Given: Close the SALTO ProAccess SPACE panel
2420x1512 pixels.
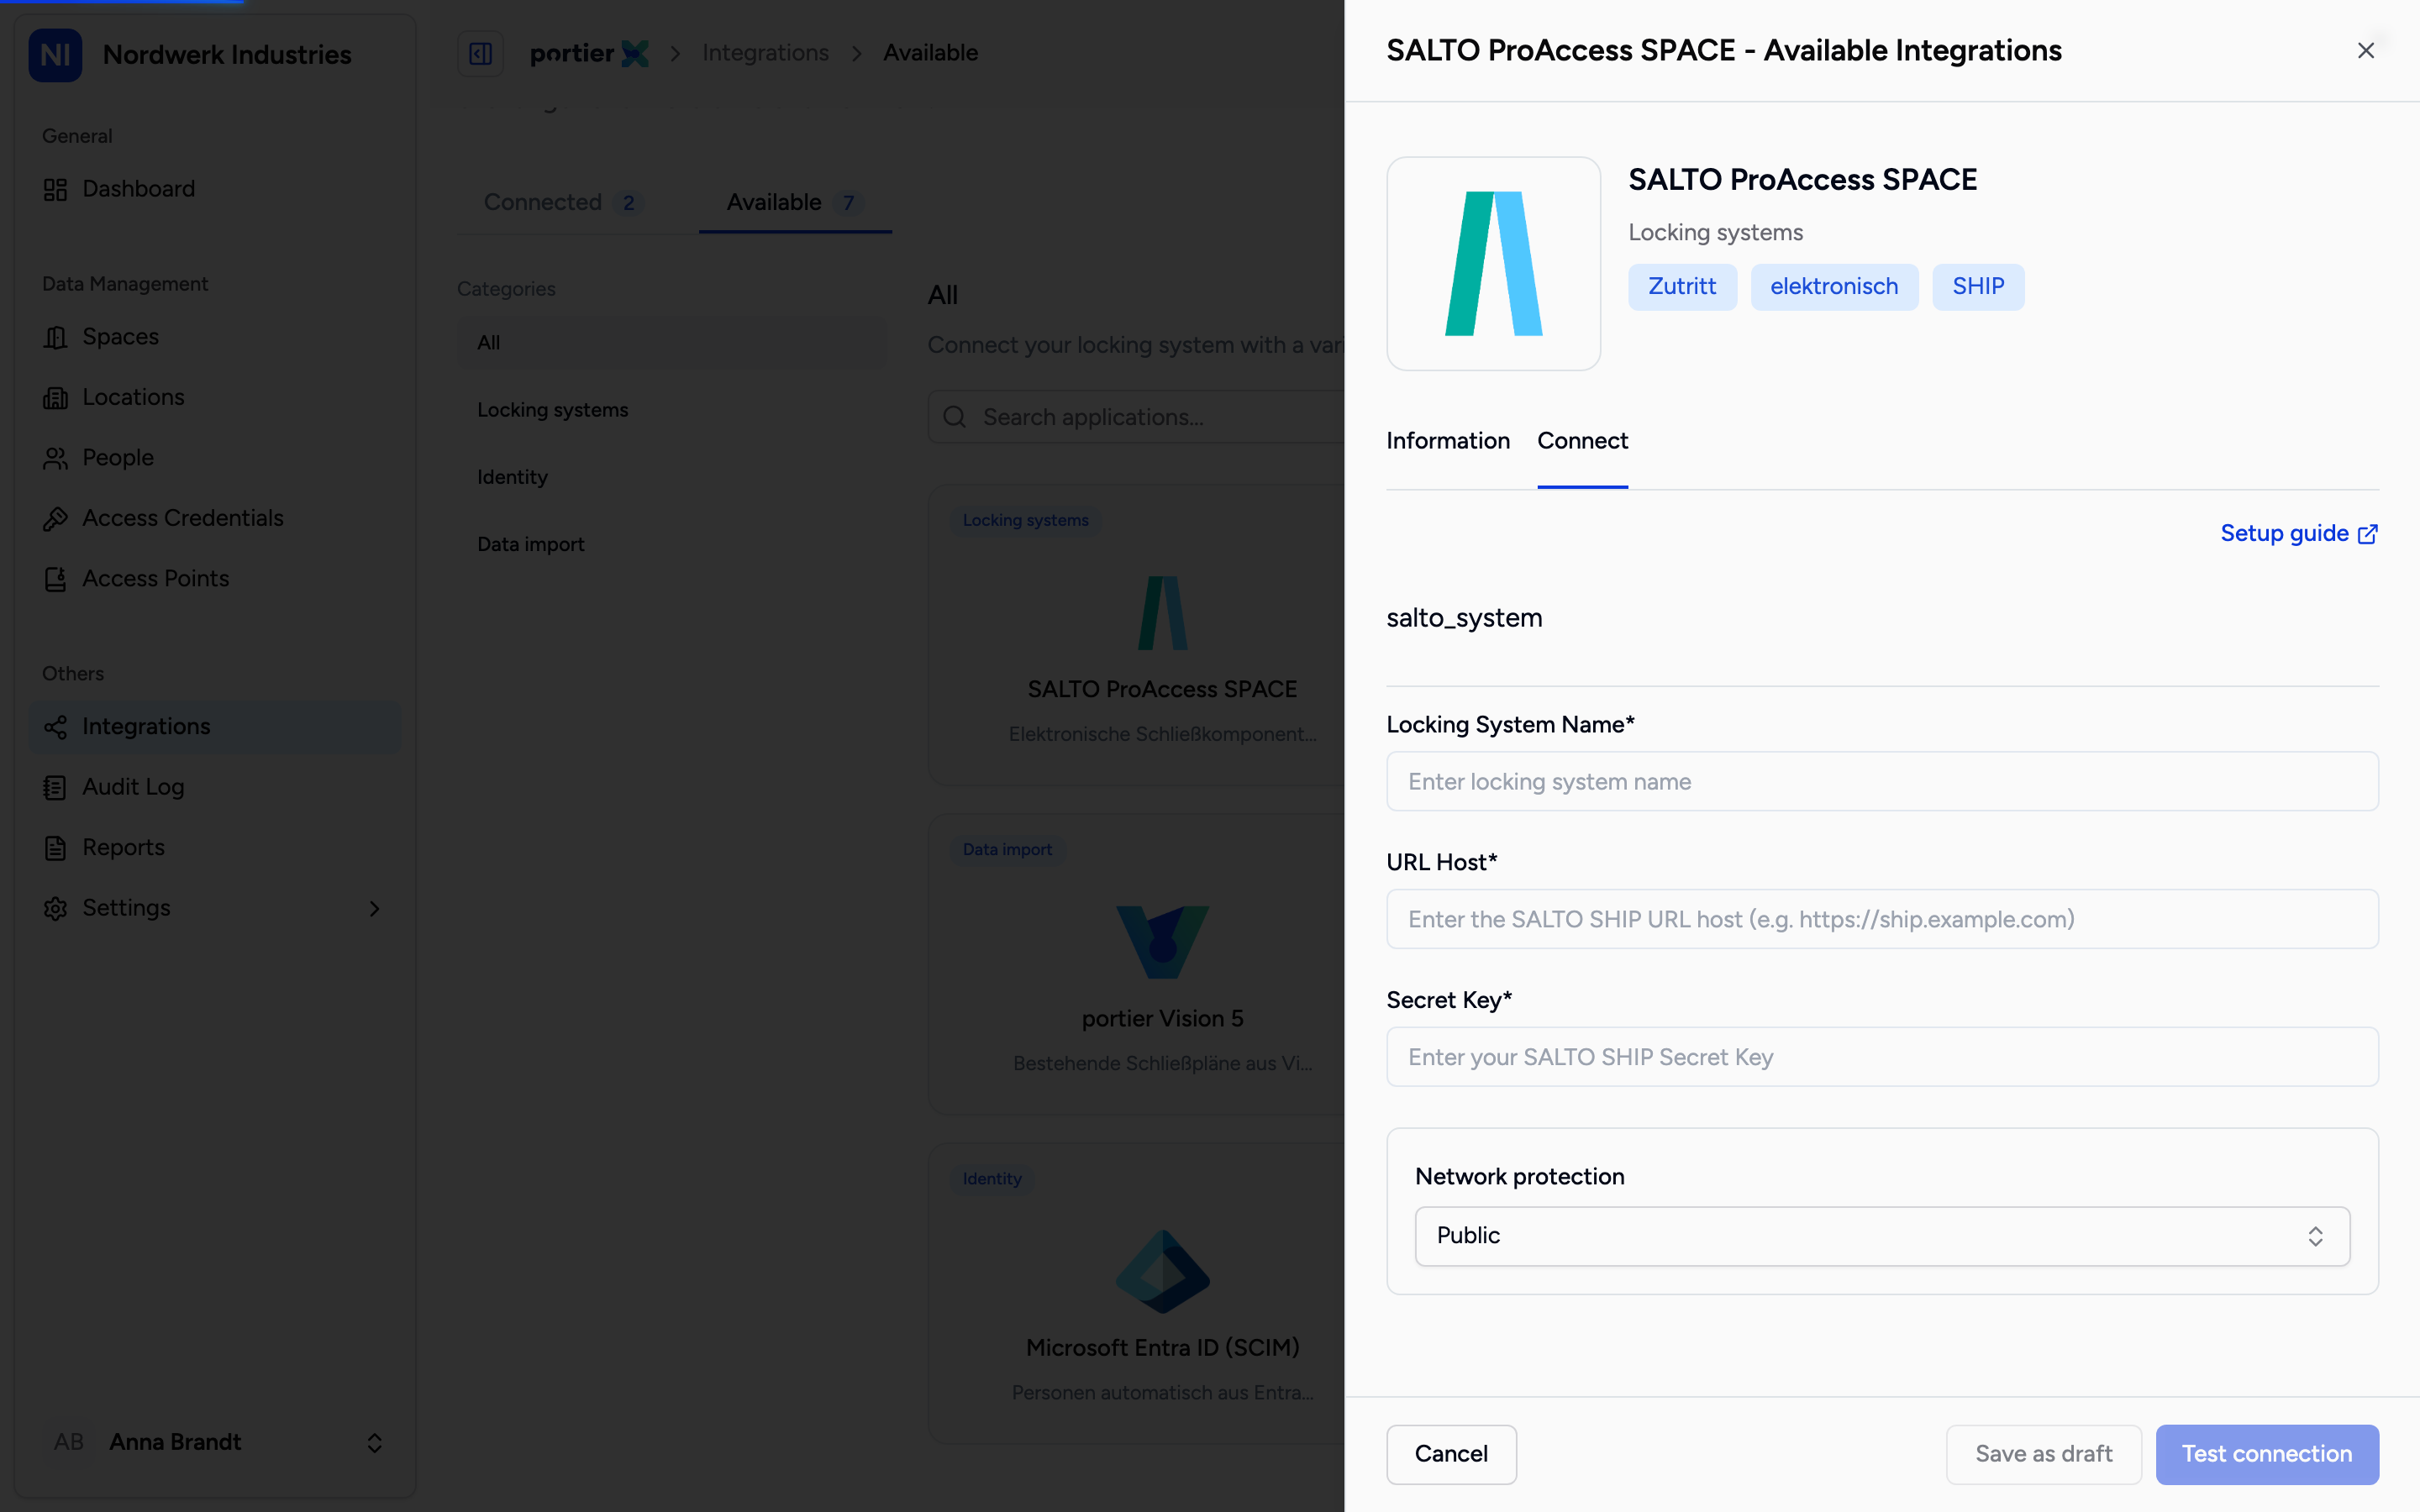Looking at the screenshot, I should tap(2365, 50).
